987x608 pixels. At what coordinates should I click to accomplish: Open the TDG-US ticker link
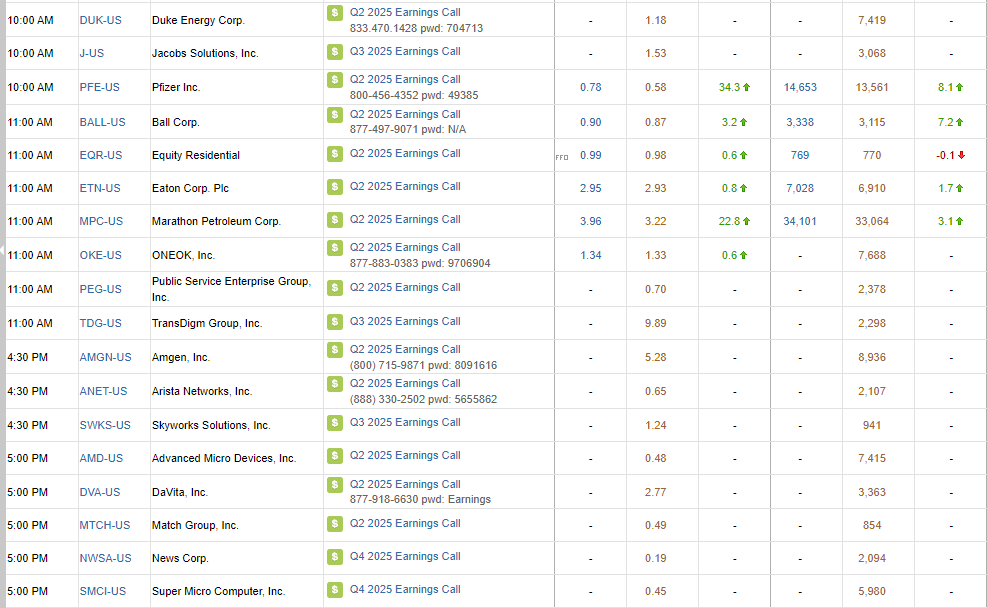[101, 324]
